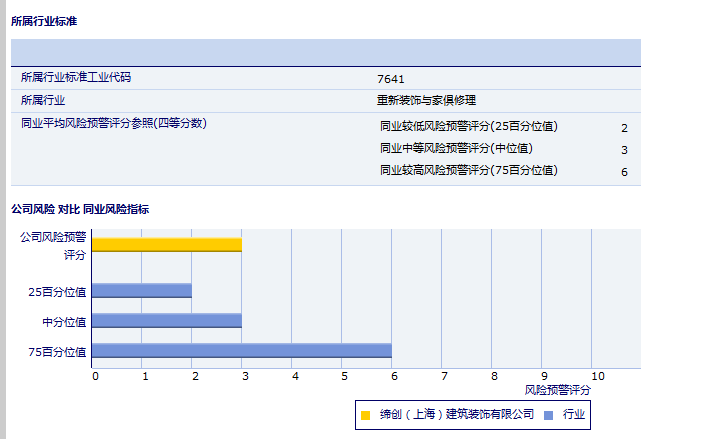Click the 中分位值 blue bar
Image resolution: width=704 pixels, height=439 pixels.
[166, 321]
